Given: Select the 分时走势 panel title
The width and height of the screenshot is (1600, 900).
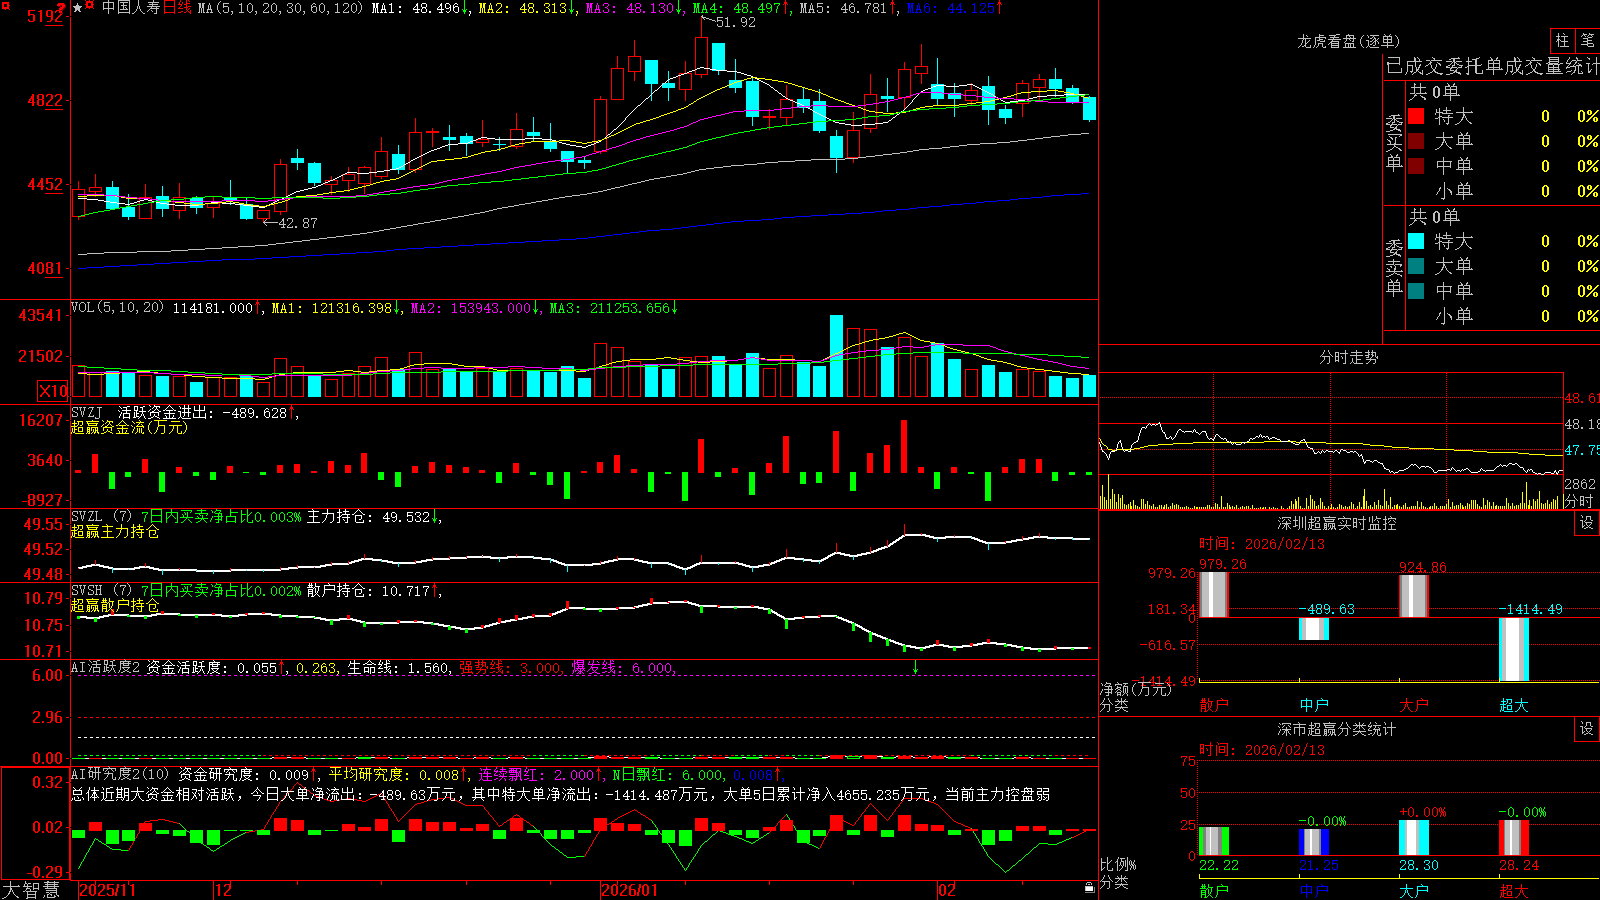Looking at the screenshot, I should (1349, 357).
